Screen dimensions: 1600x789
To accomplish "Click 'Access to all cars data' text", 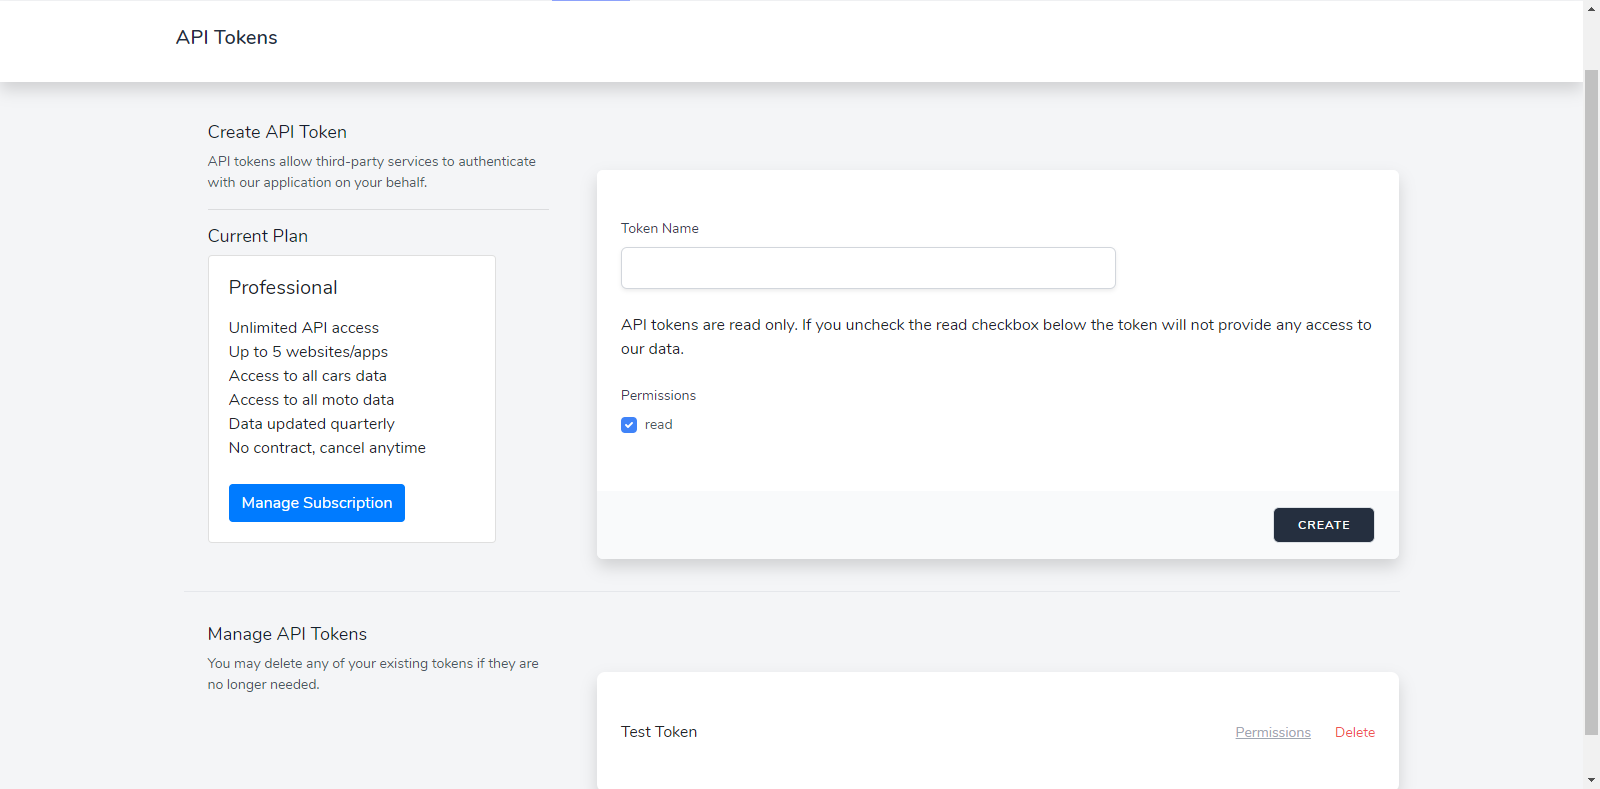I will (x=308, y=376).
